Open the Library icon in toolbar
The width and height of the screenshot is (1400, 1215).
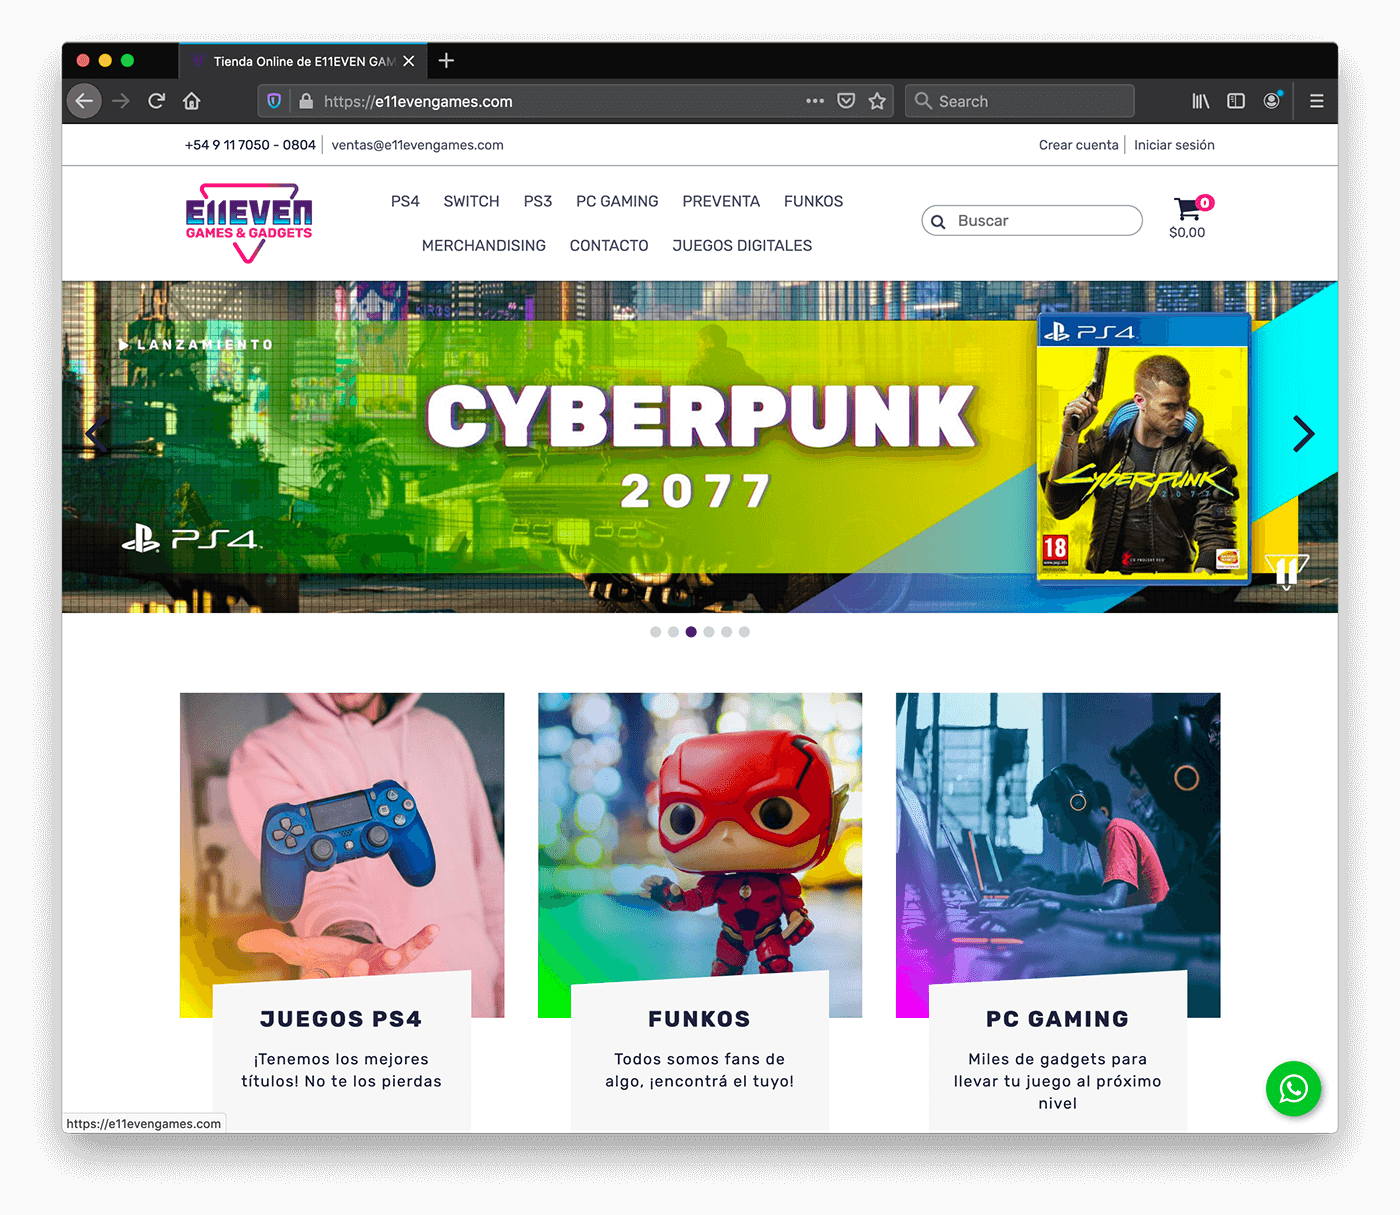[x=1201, y=101]
